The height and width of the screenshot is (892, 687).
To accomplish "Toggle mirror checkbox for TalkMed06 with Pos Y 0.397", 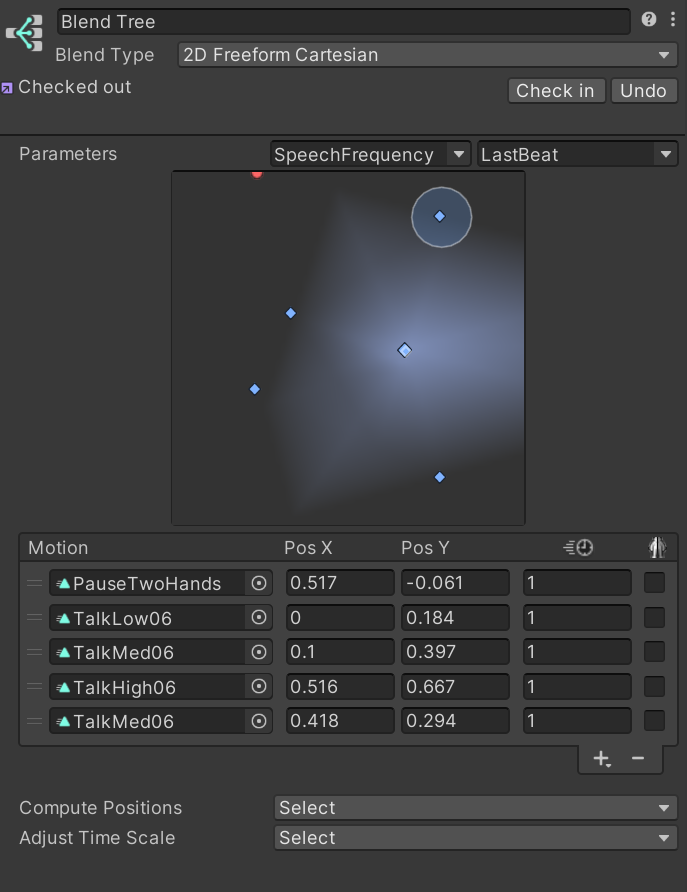I will coord(654,652).
